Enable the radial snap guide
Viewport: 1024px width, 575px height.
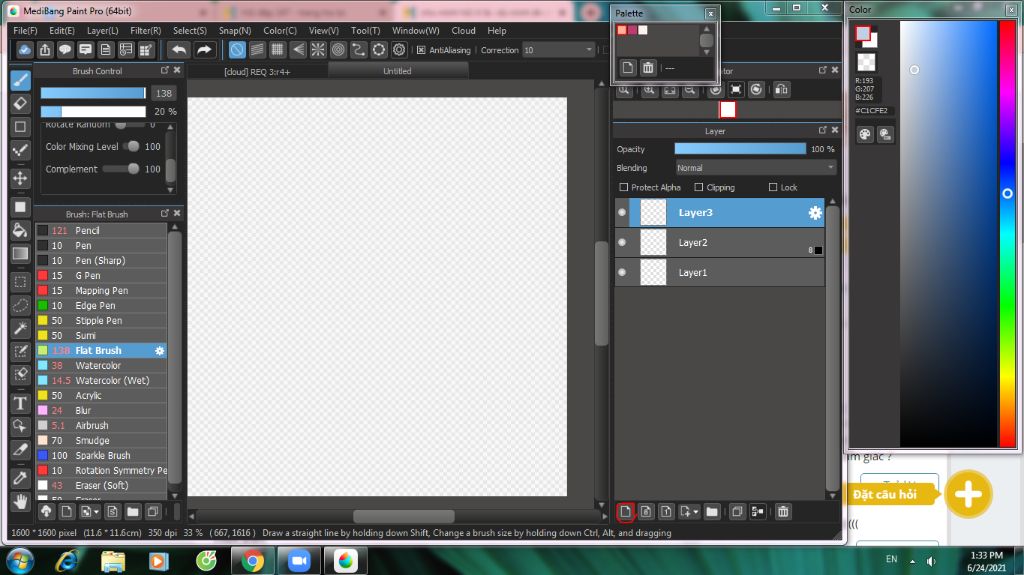pos(318,50)
